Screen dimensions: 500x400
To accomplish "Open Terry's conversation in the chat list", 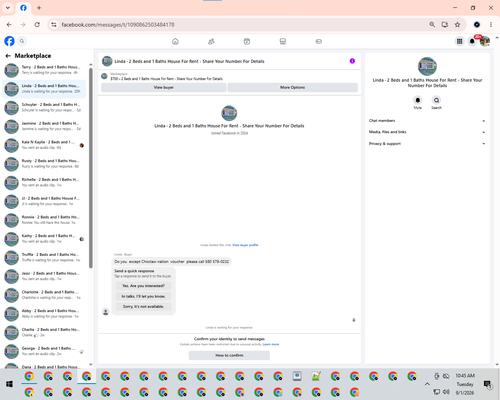I will (44, 70).
